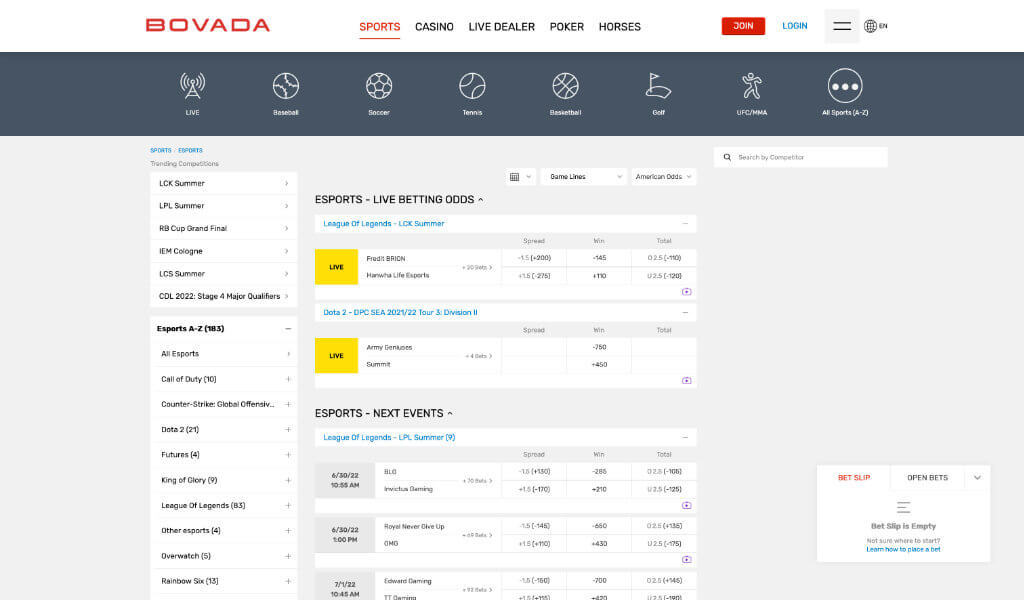Switch to the Sports tab
Image resolution: width=1024 pixels, height=600 pixels.
pos(379,27)
